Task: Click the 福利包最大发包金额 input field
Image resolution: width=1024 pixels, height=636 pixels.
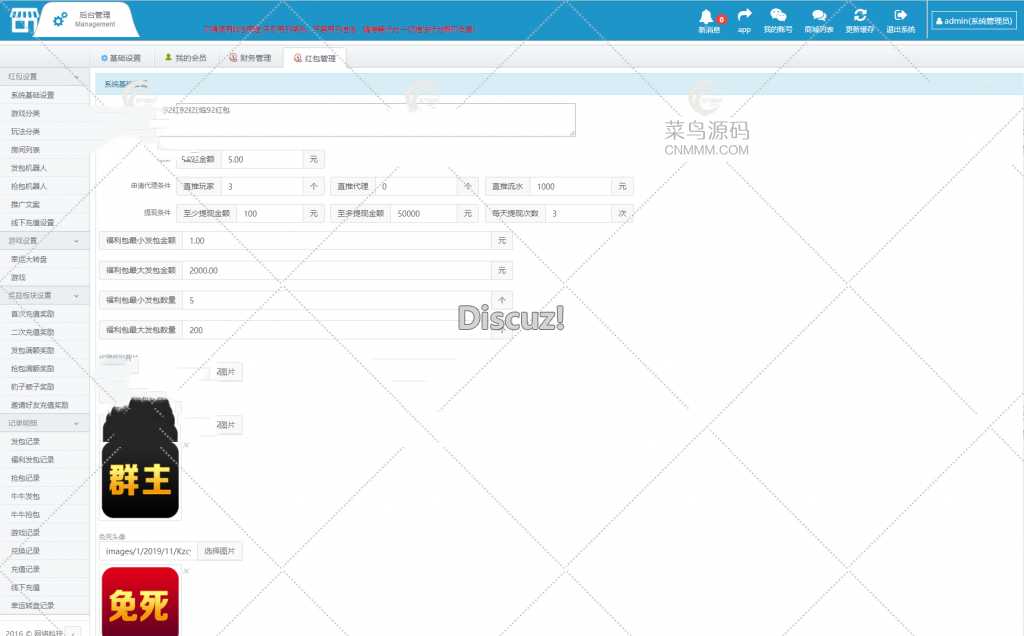Action: coord(337,270)
